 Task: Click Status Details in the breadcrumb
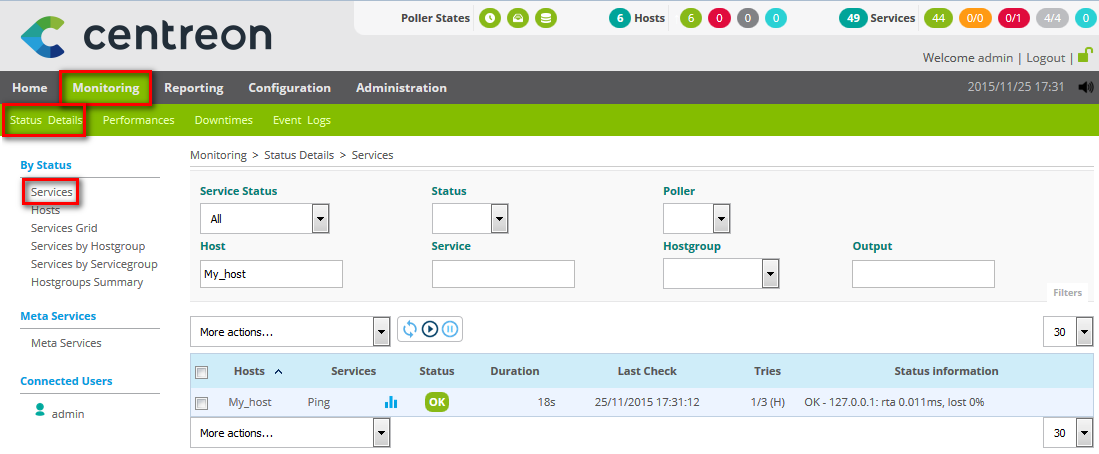click(x=299, y=155)
